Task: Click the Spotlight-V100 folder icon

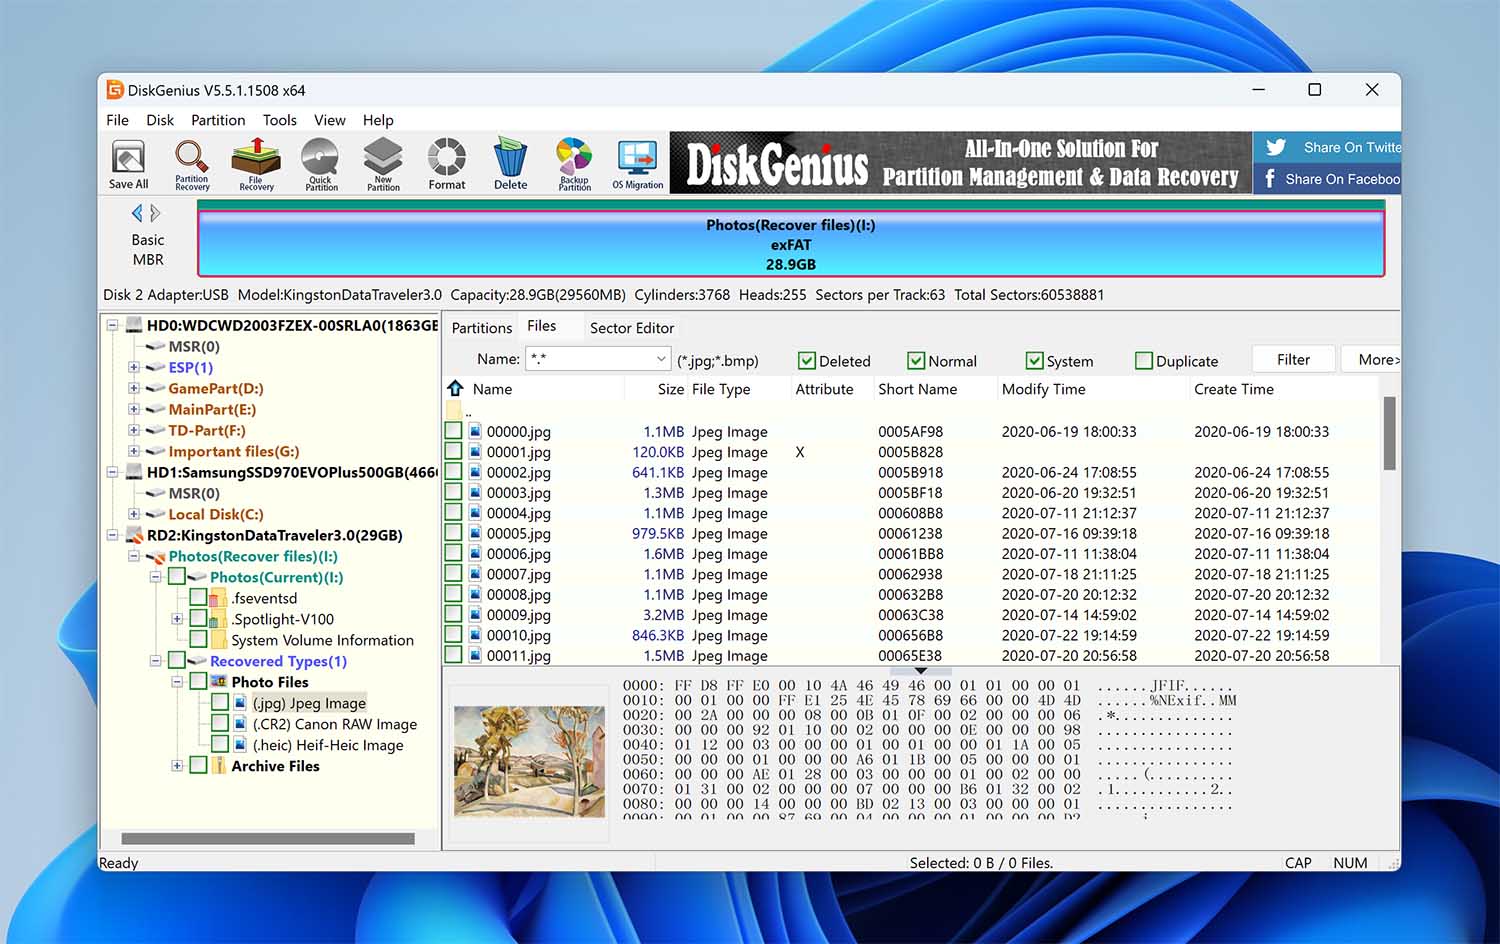Action: click(x=218, y=619)
